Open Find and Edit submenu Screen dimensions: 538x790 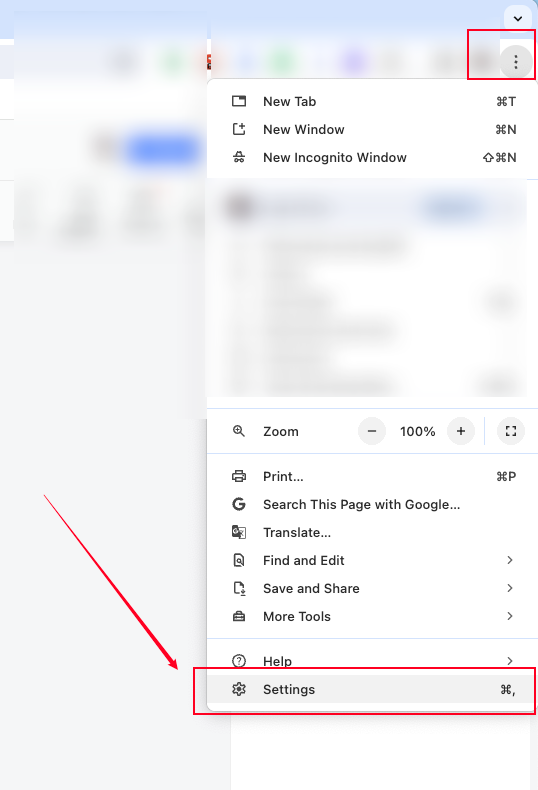pos(374,560)
